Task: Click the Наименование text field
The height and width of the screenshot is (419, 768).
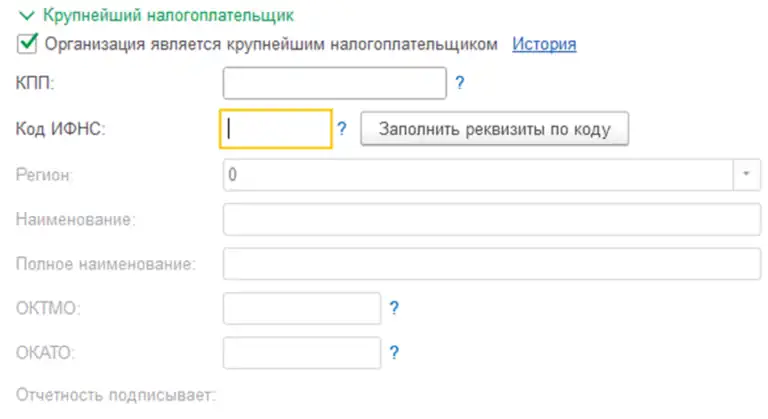Action: point(492,219)
